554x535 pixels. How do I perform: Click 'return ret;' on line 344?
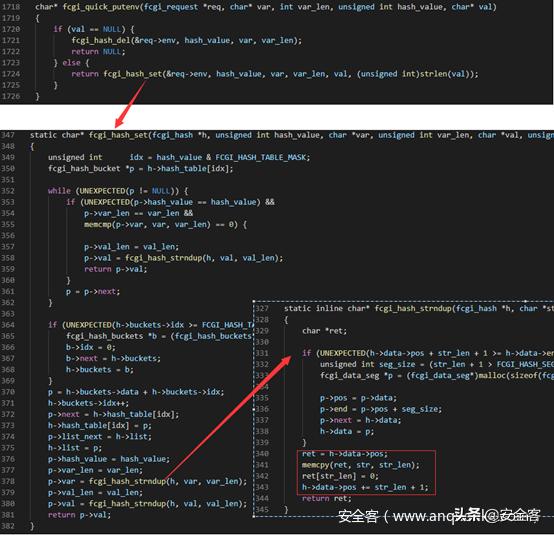point(327,499)
